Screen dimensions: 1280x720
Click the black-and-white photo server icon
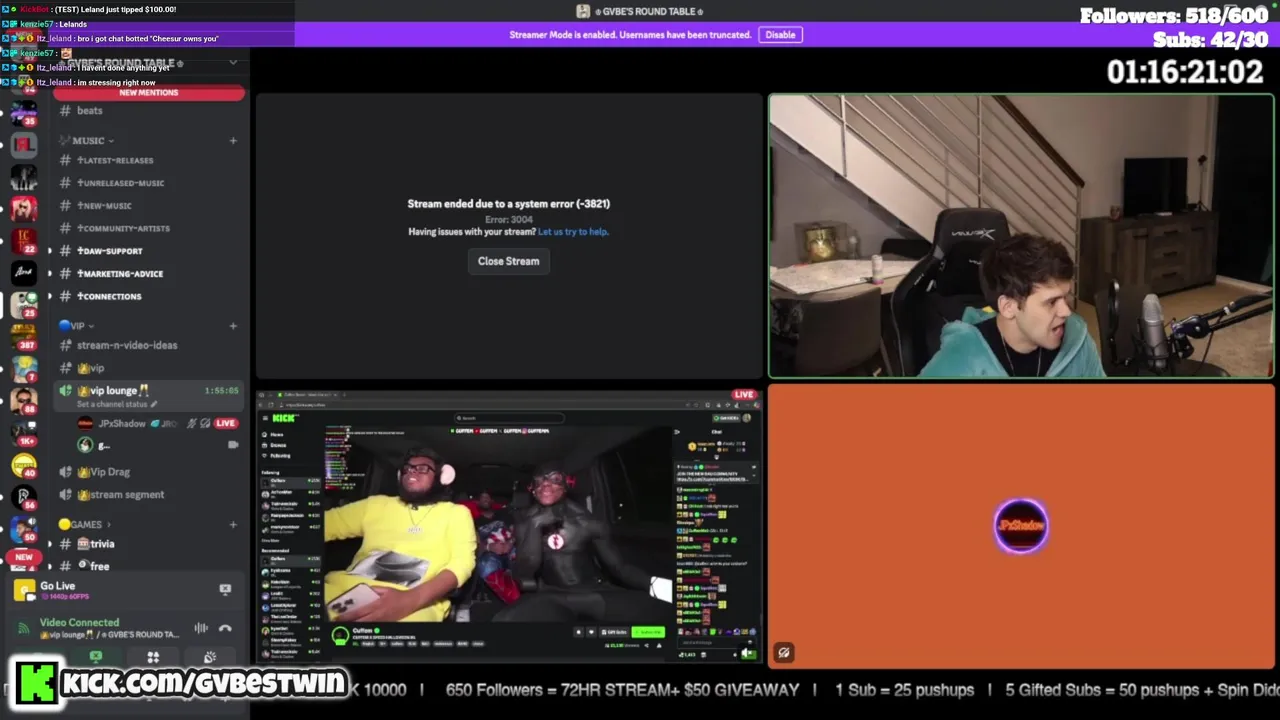tap(24, 176)
